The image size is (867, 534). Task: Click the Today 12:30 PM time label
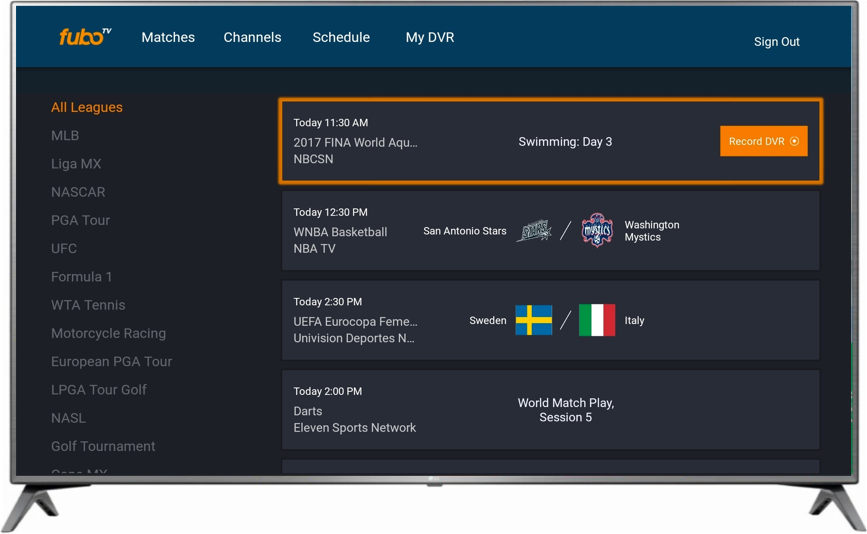(330, 212)
